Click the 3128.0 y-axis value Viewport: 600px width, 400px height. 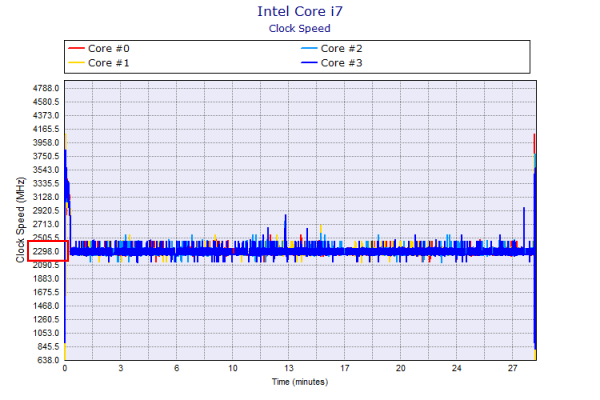click(x=46, y=197)
